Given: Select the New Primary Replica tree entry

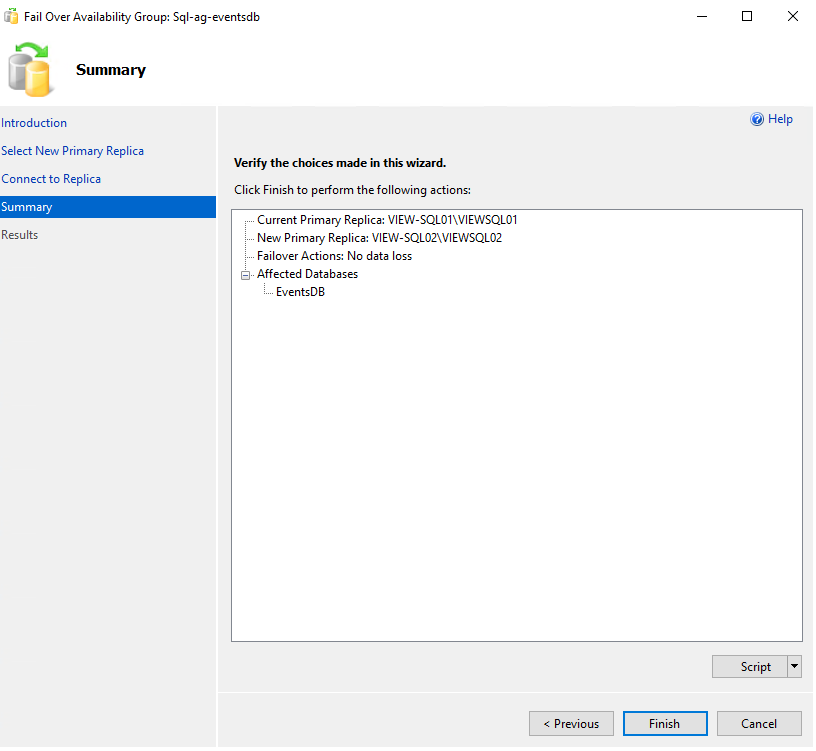Looking at the screenshot, I should 379,238.
